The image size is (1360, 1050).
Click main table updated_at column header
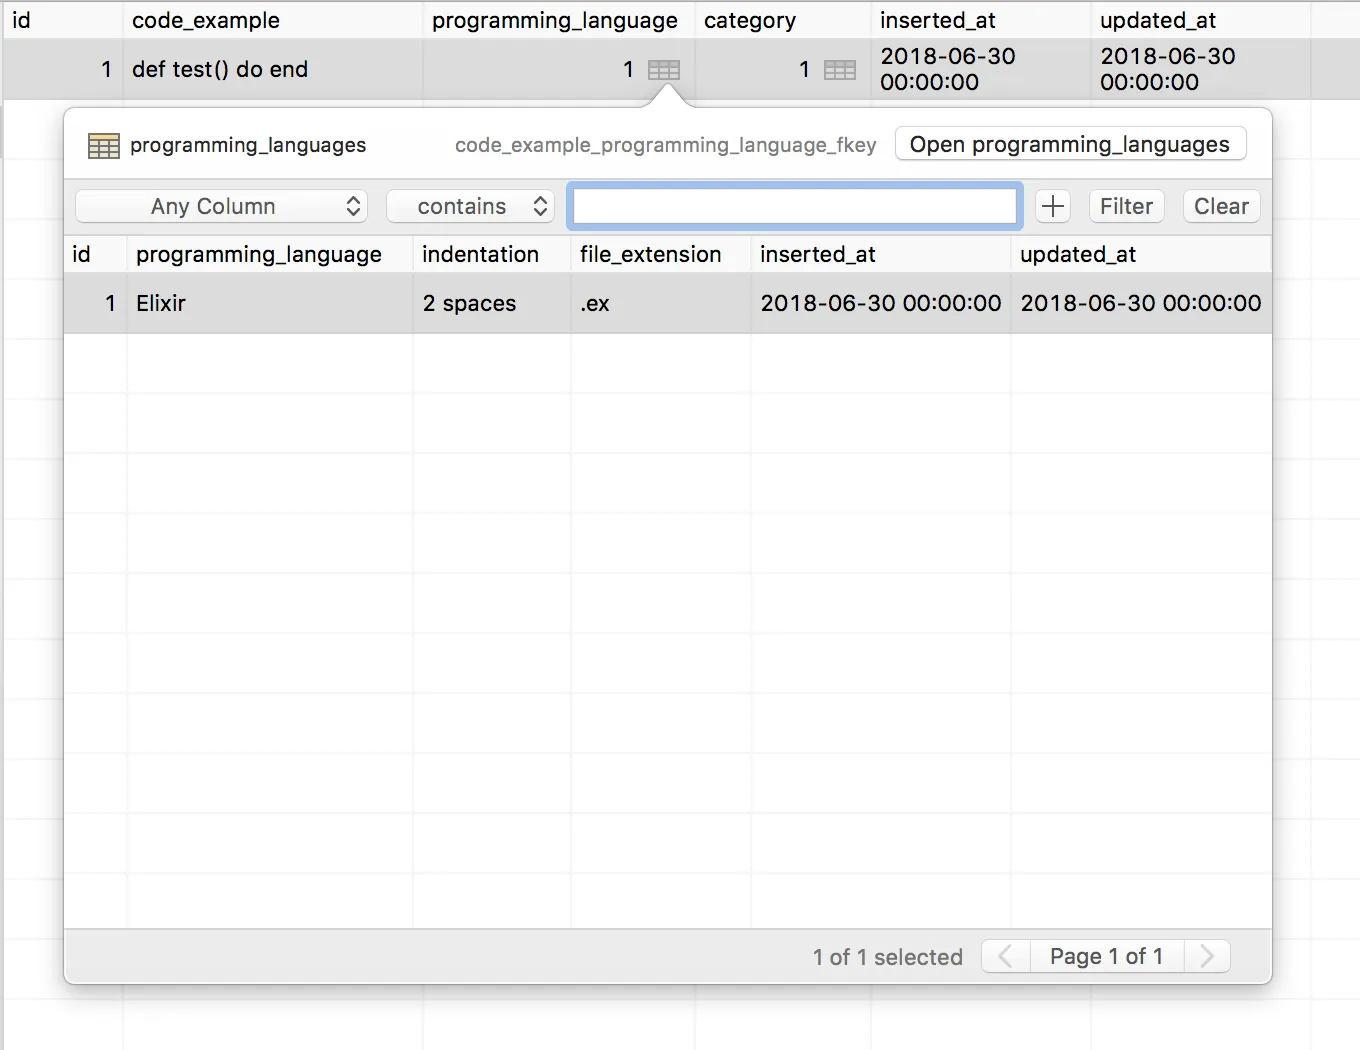coord(1200,20)
